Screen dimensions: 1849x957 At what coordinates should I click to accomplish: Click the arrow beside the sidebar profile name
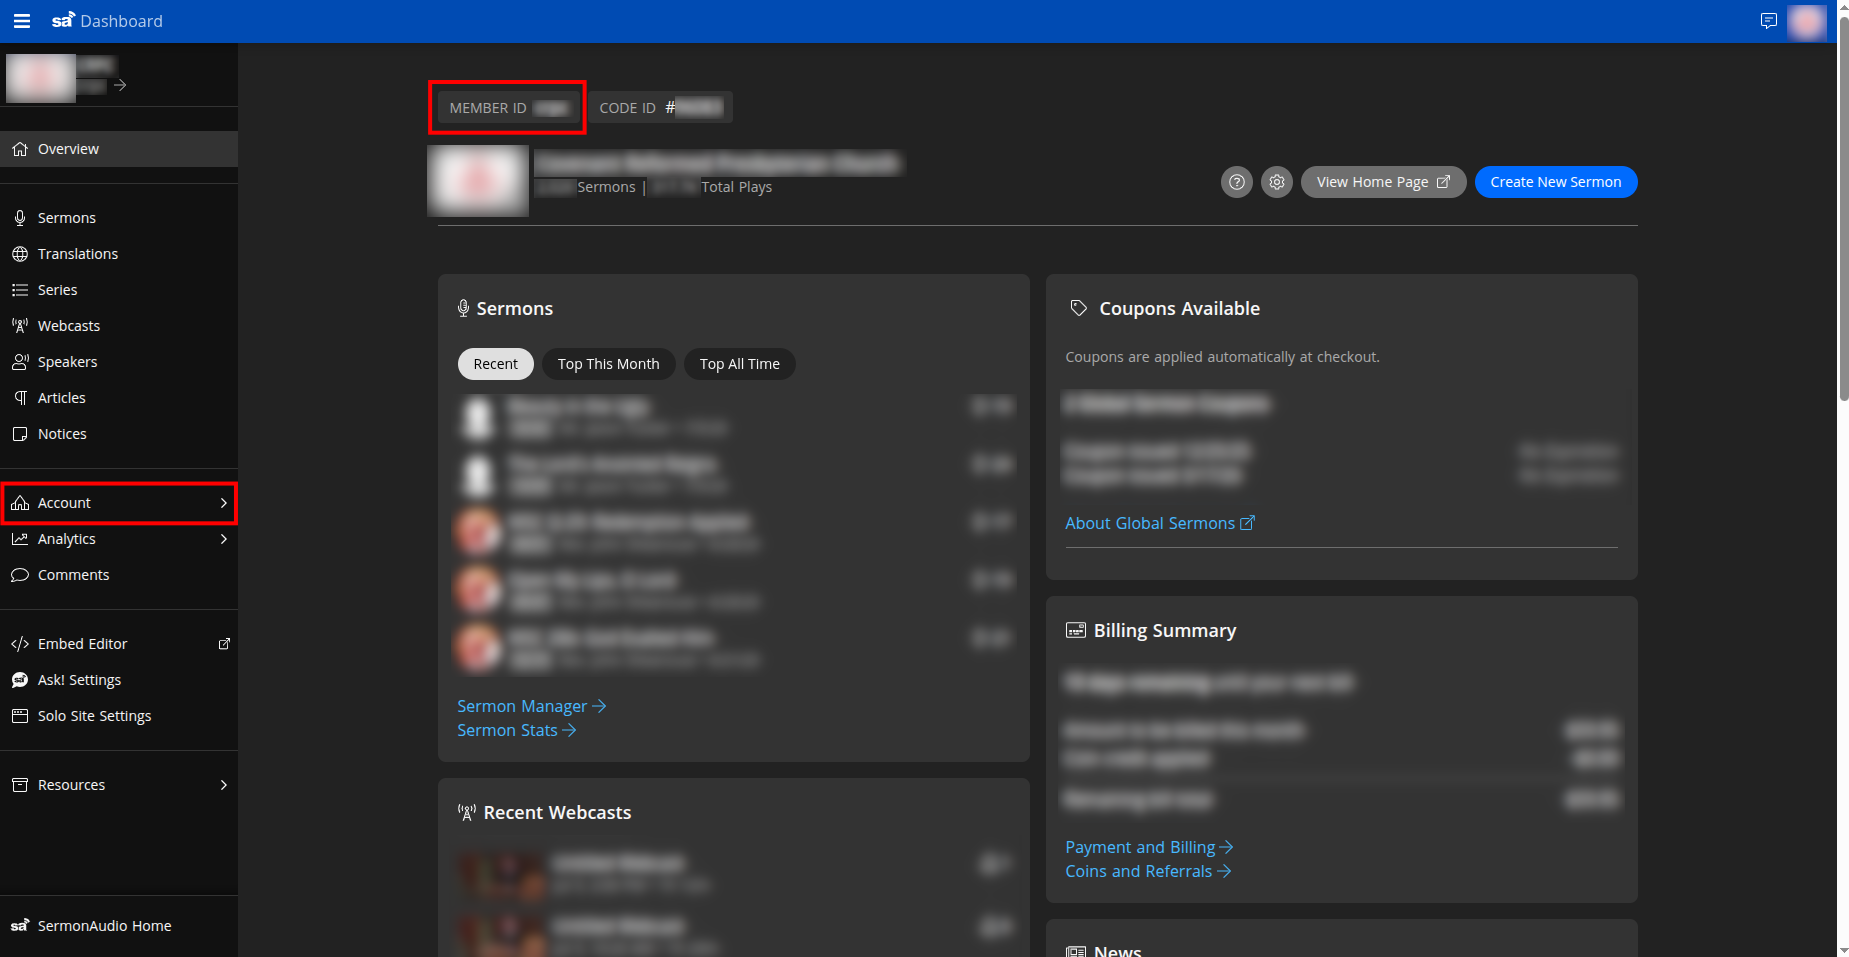[120, 85]
